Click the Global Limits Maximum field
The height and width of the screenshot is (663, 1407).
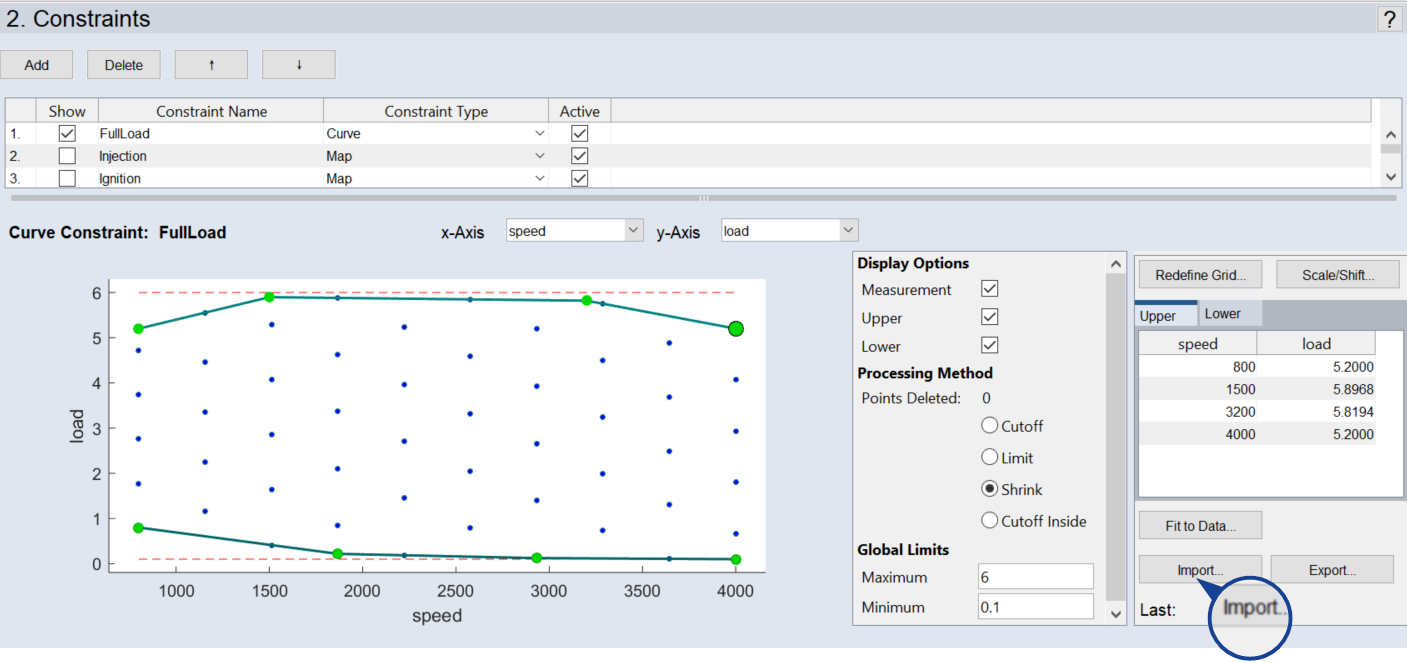1035,577
